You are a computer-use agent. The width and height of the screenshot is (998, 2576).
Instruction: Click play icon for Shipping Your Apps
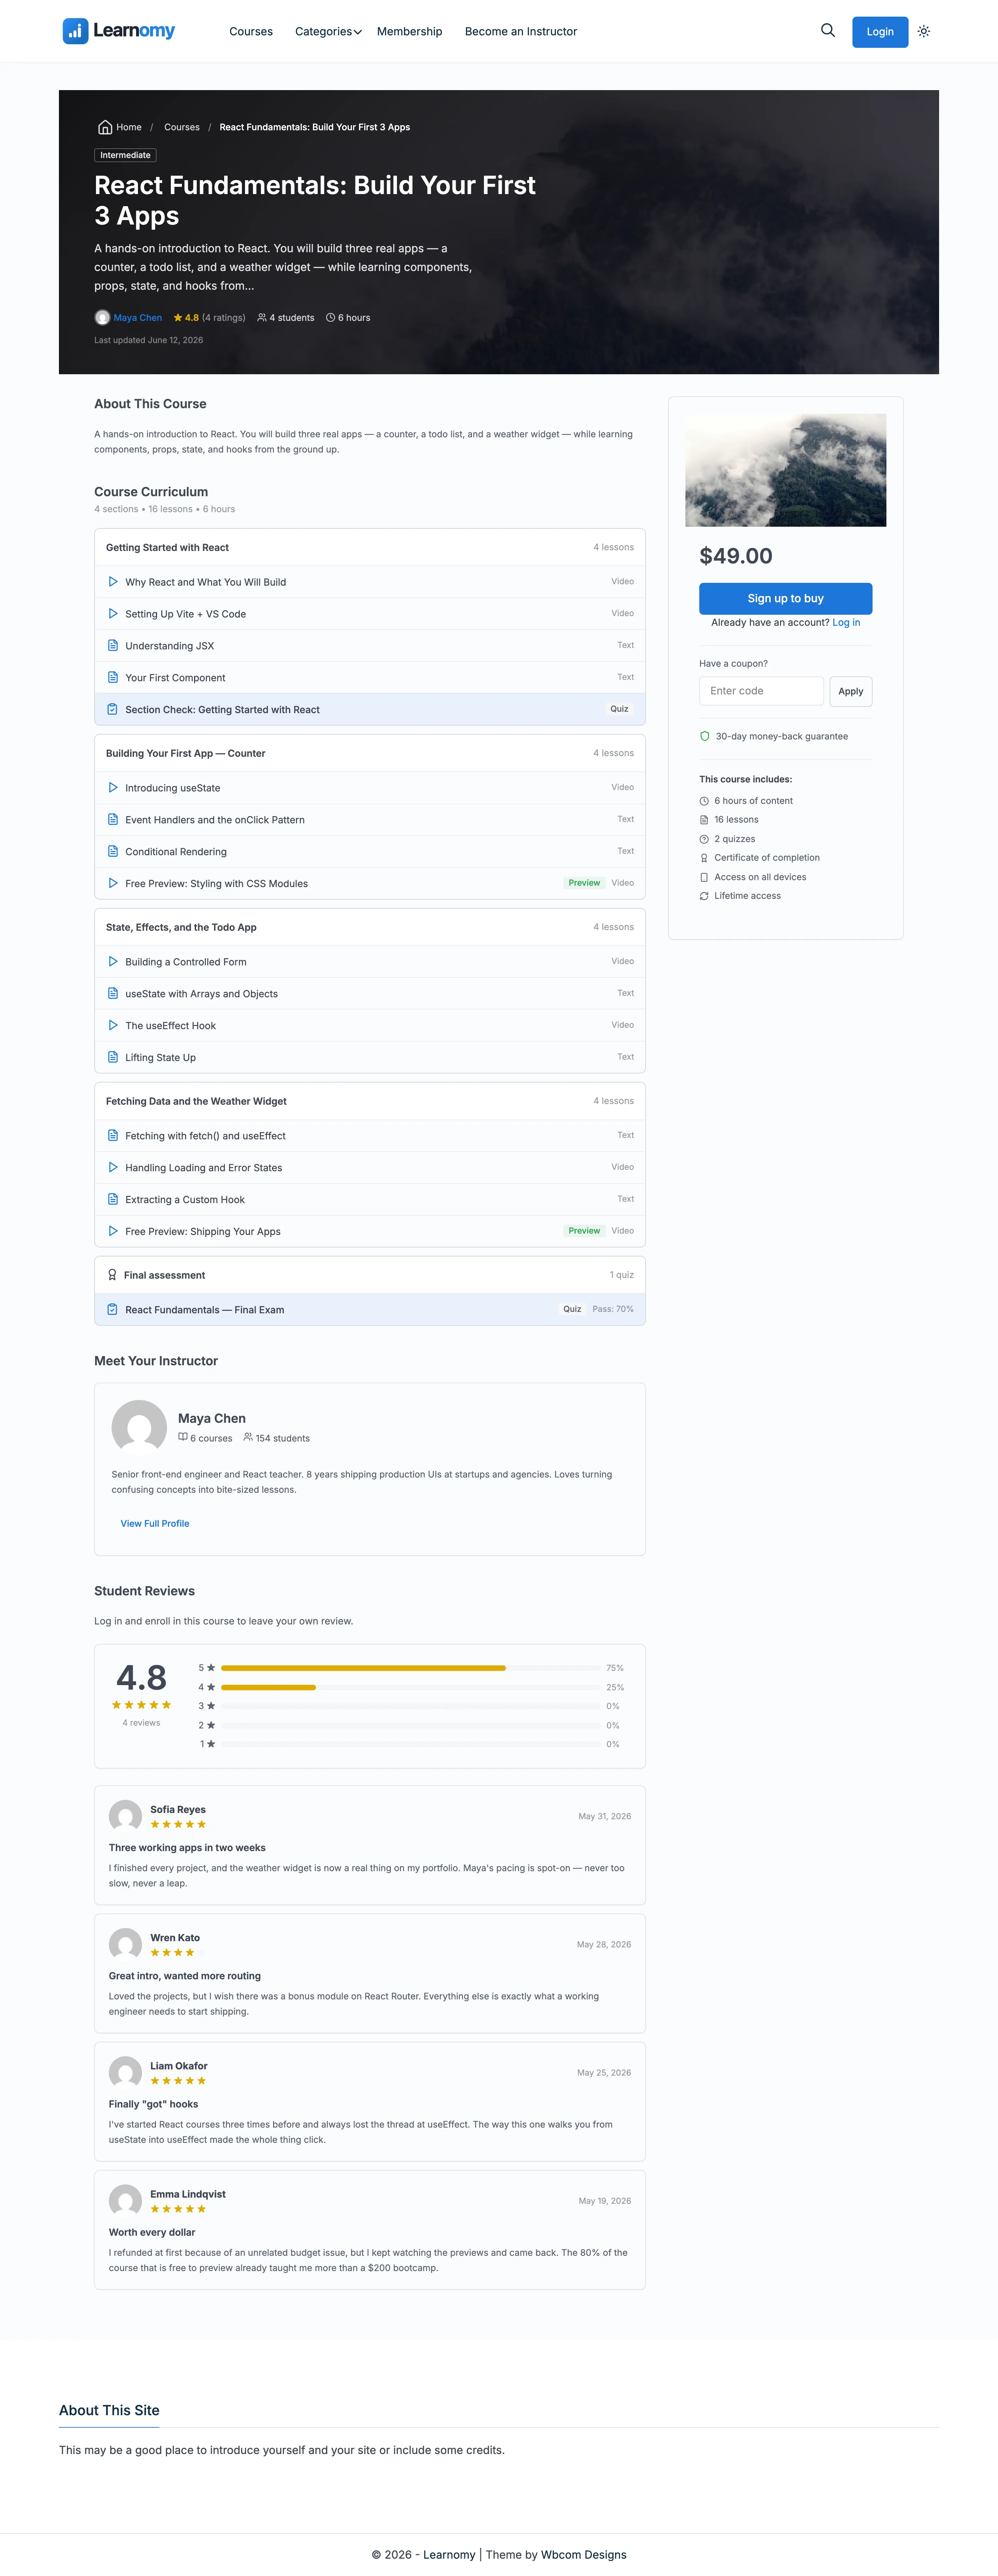(x=113, y=1232)
